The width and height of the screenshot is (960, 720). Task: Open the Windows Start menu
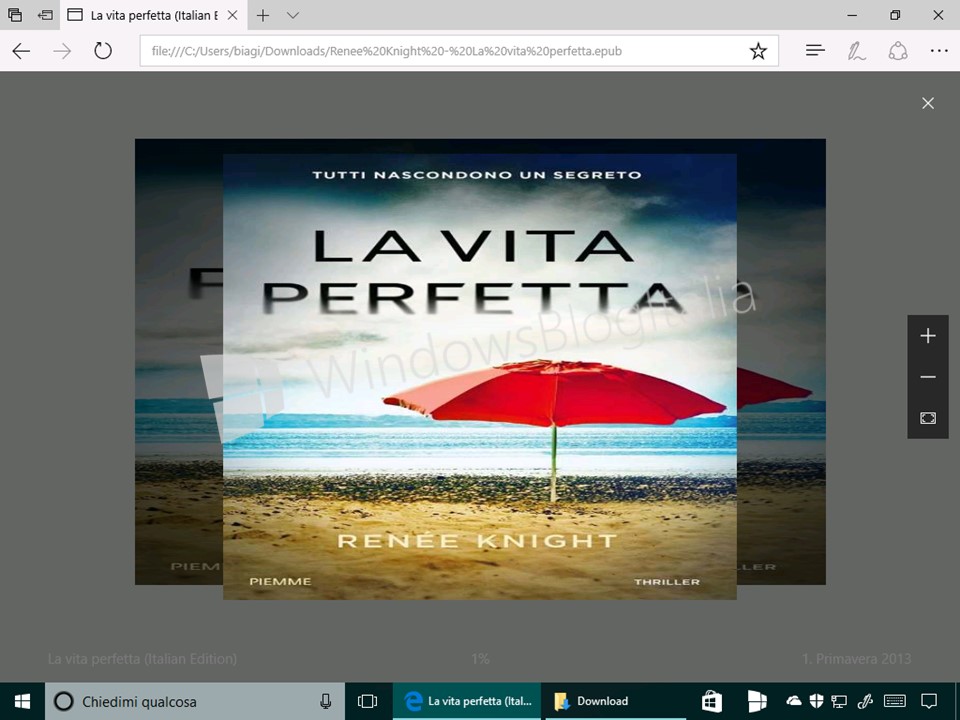22,701
